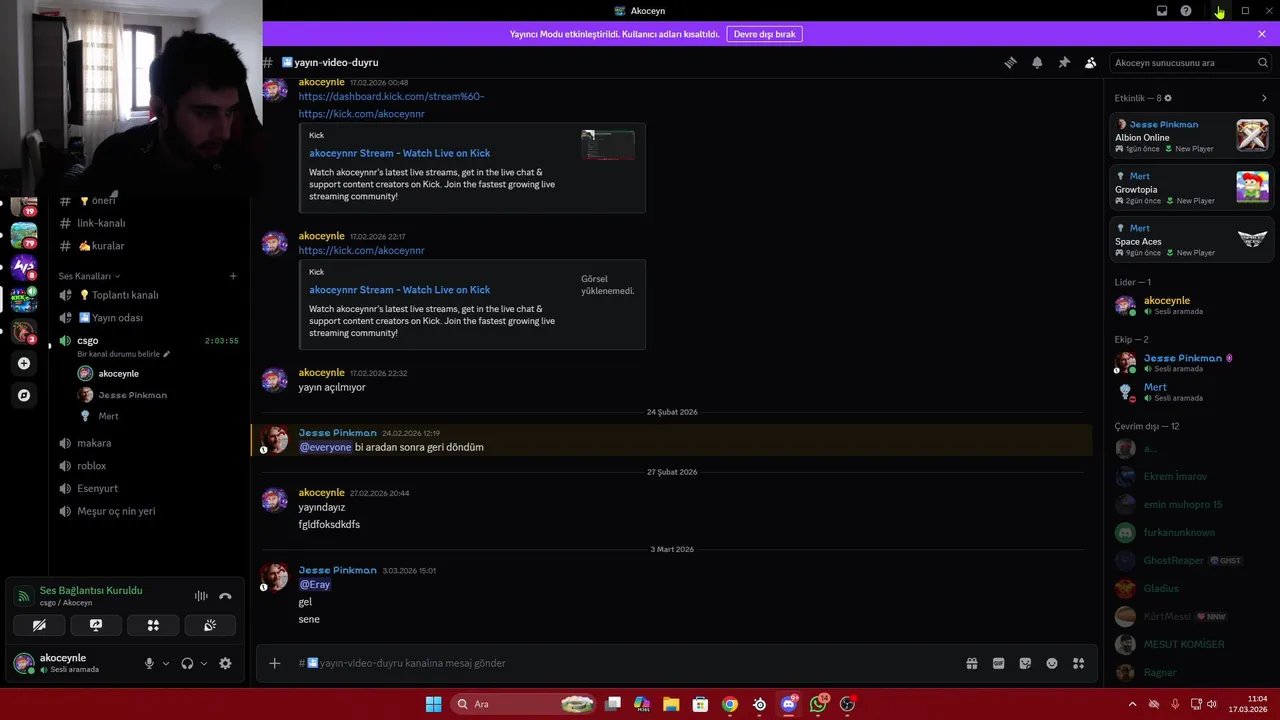Open the apps launcher icon in message bar
This screenshot has height=720, width=1280.
tap(1078, 663)
